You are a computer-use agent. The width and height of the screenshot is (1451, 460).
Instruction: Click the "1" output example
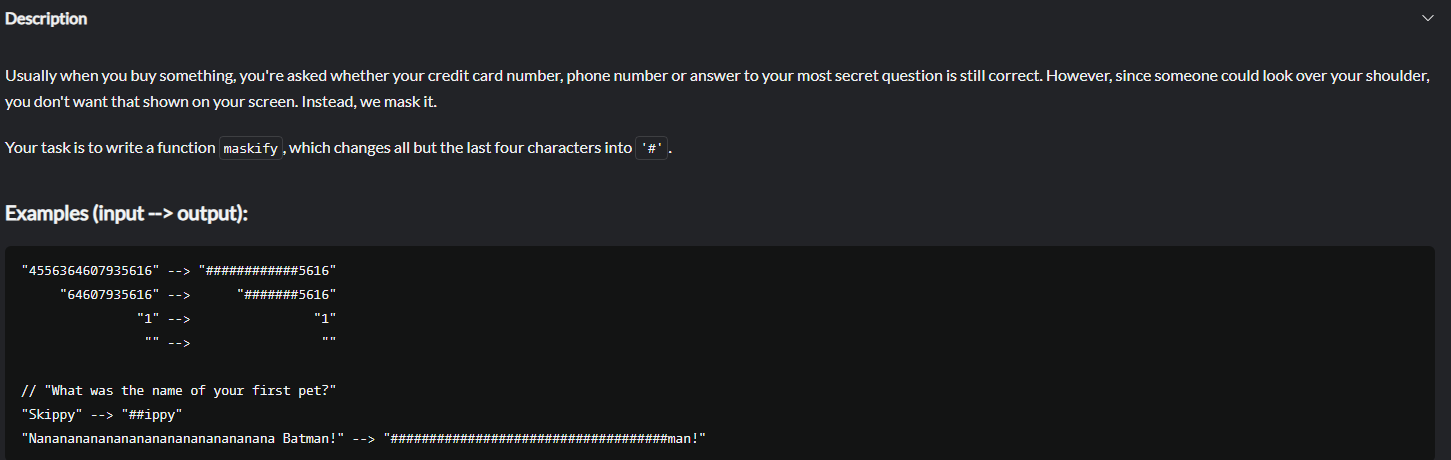[325, 318]
